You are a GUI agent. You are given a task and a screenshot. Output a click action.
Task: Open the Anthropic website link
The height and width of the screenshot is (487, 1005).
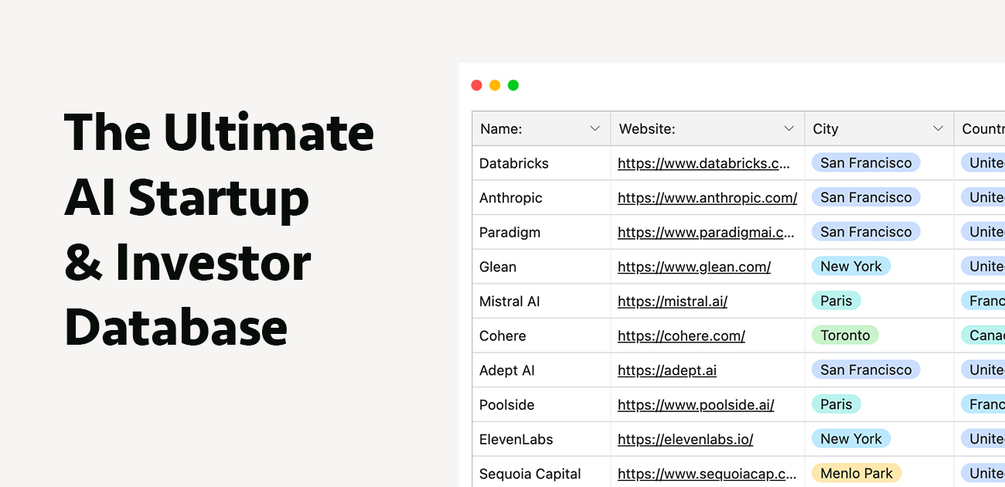[707, 198]
